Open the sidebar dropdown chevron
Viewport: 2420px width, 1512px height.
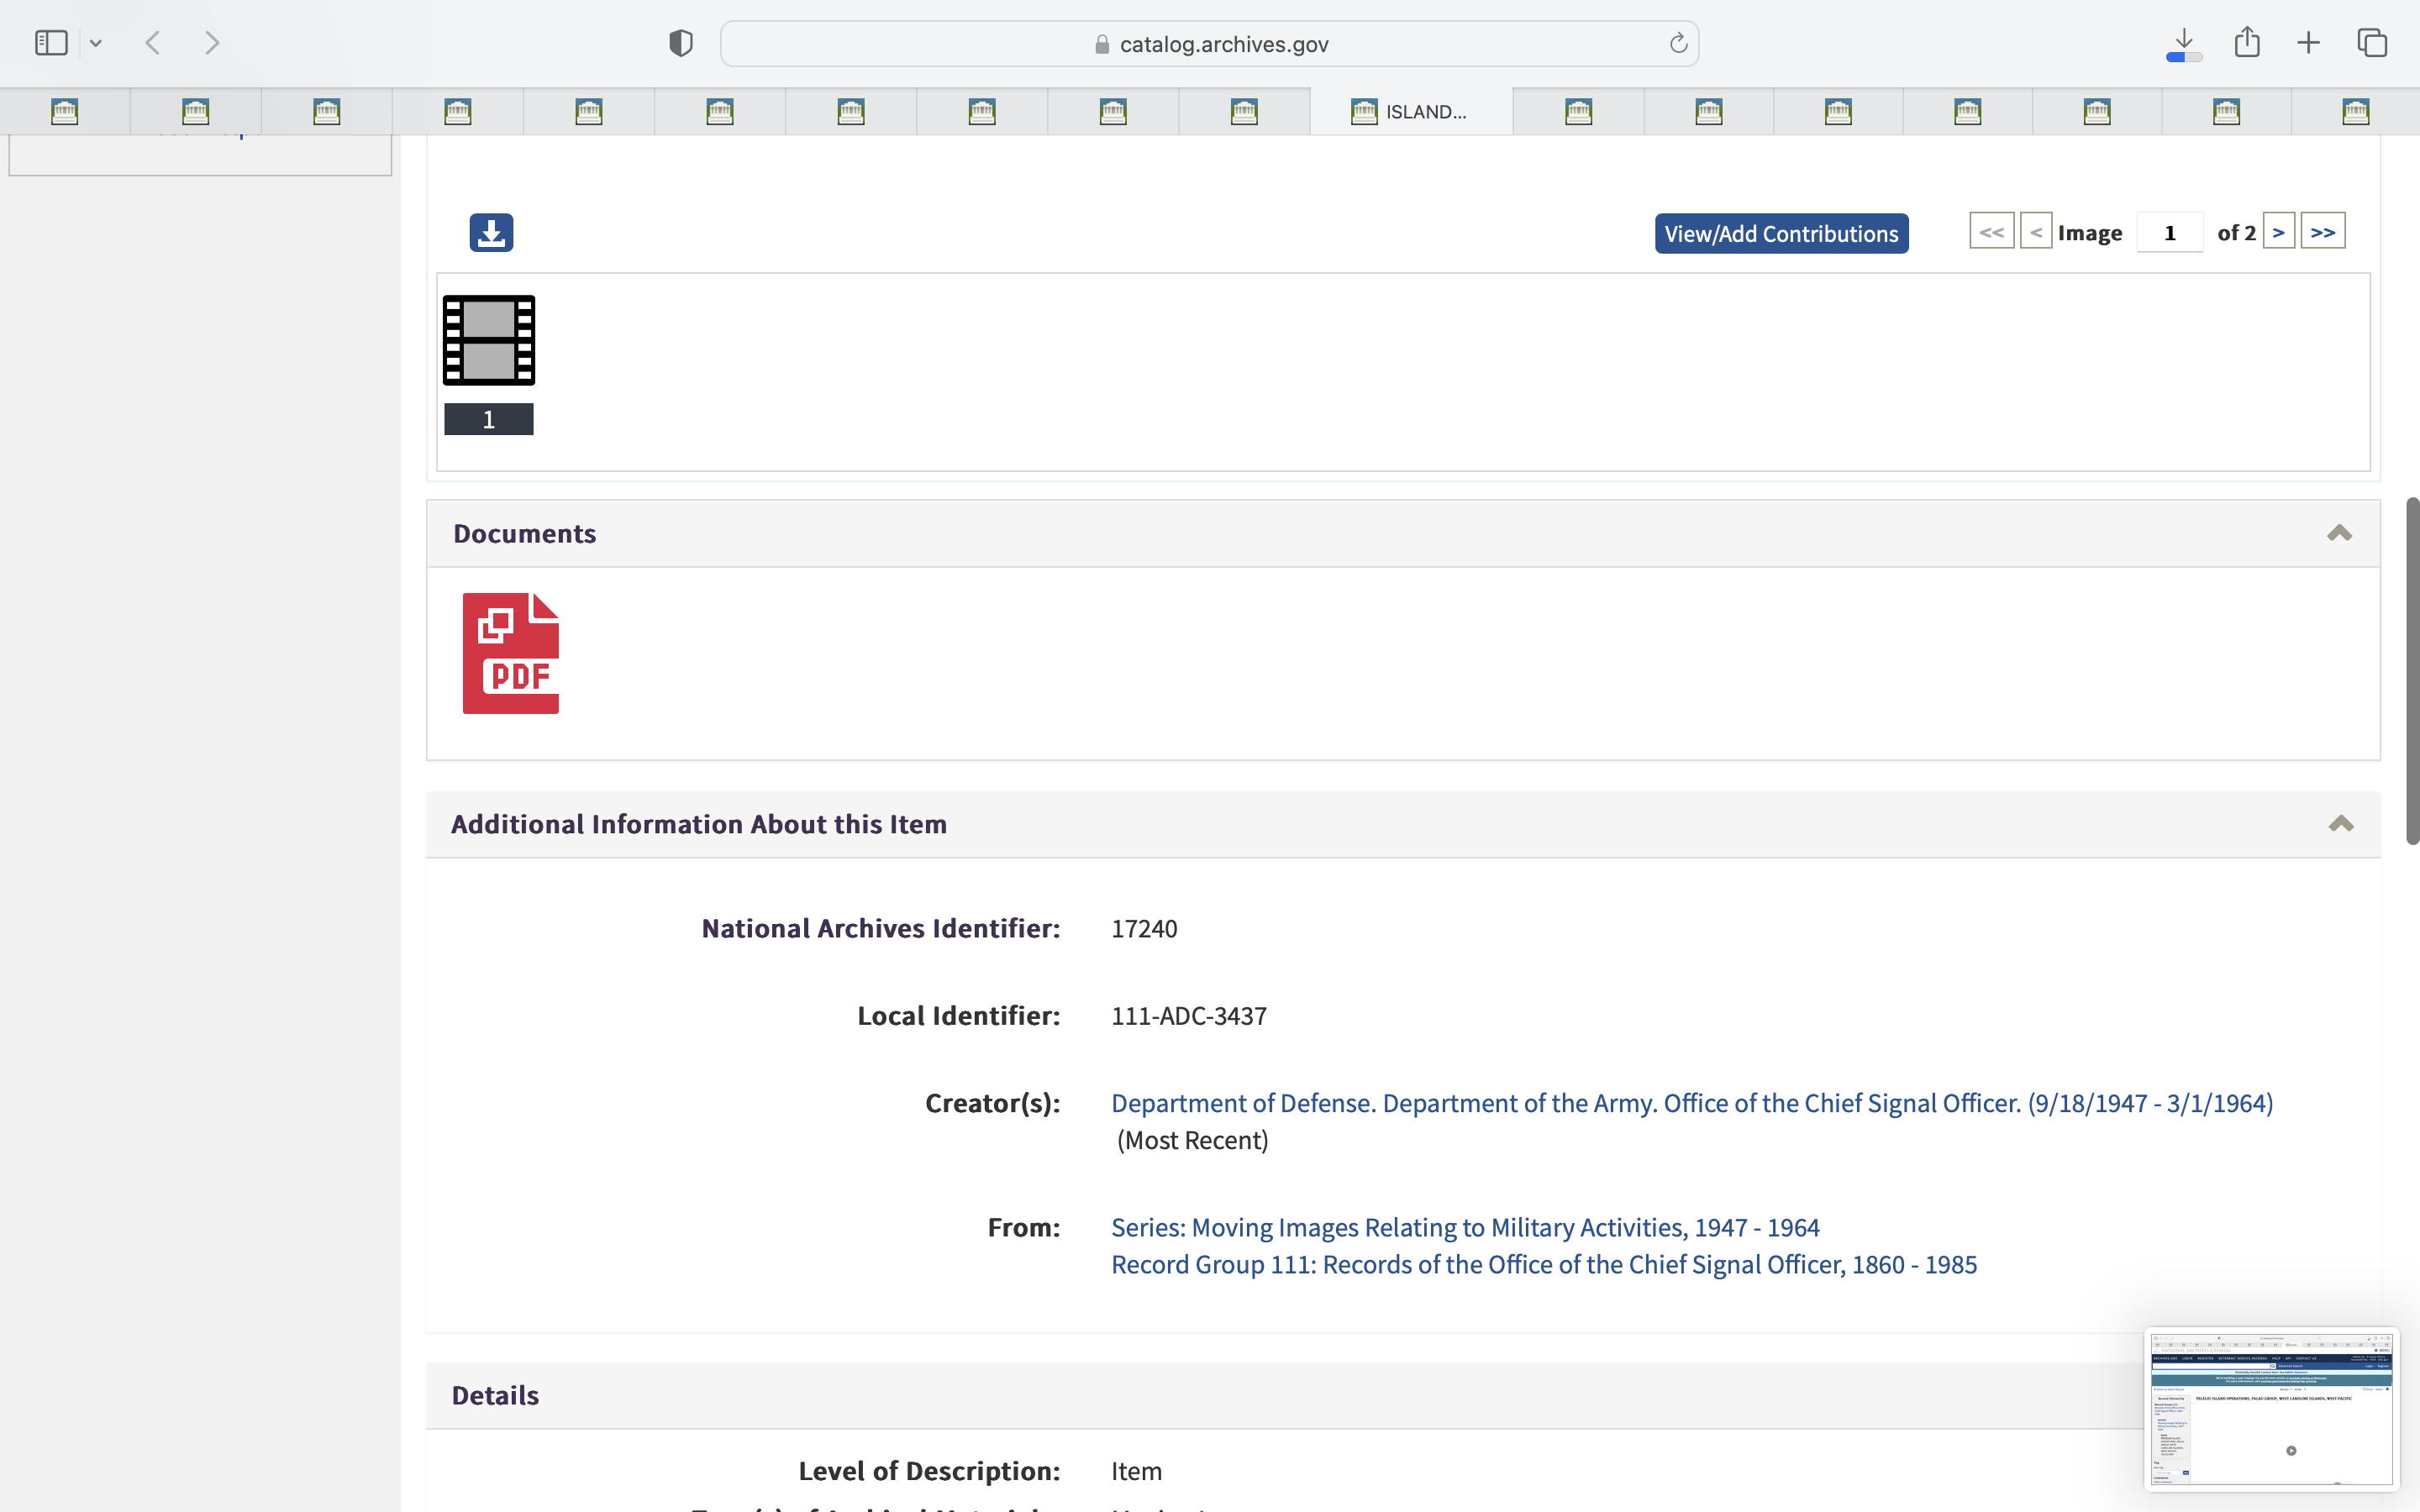pos(96,43)
